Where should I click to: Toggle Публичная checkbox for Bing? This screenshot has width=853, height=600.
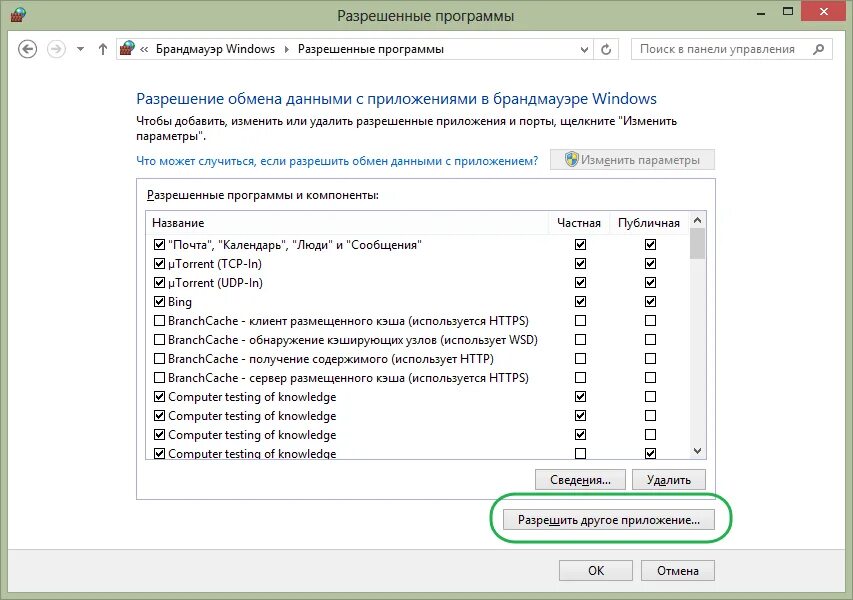pyautogui.click(x=650, y=301)
